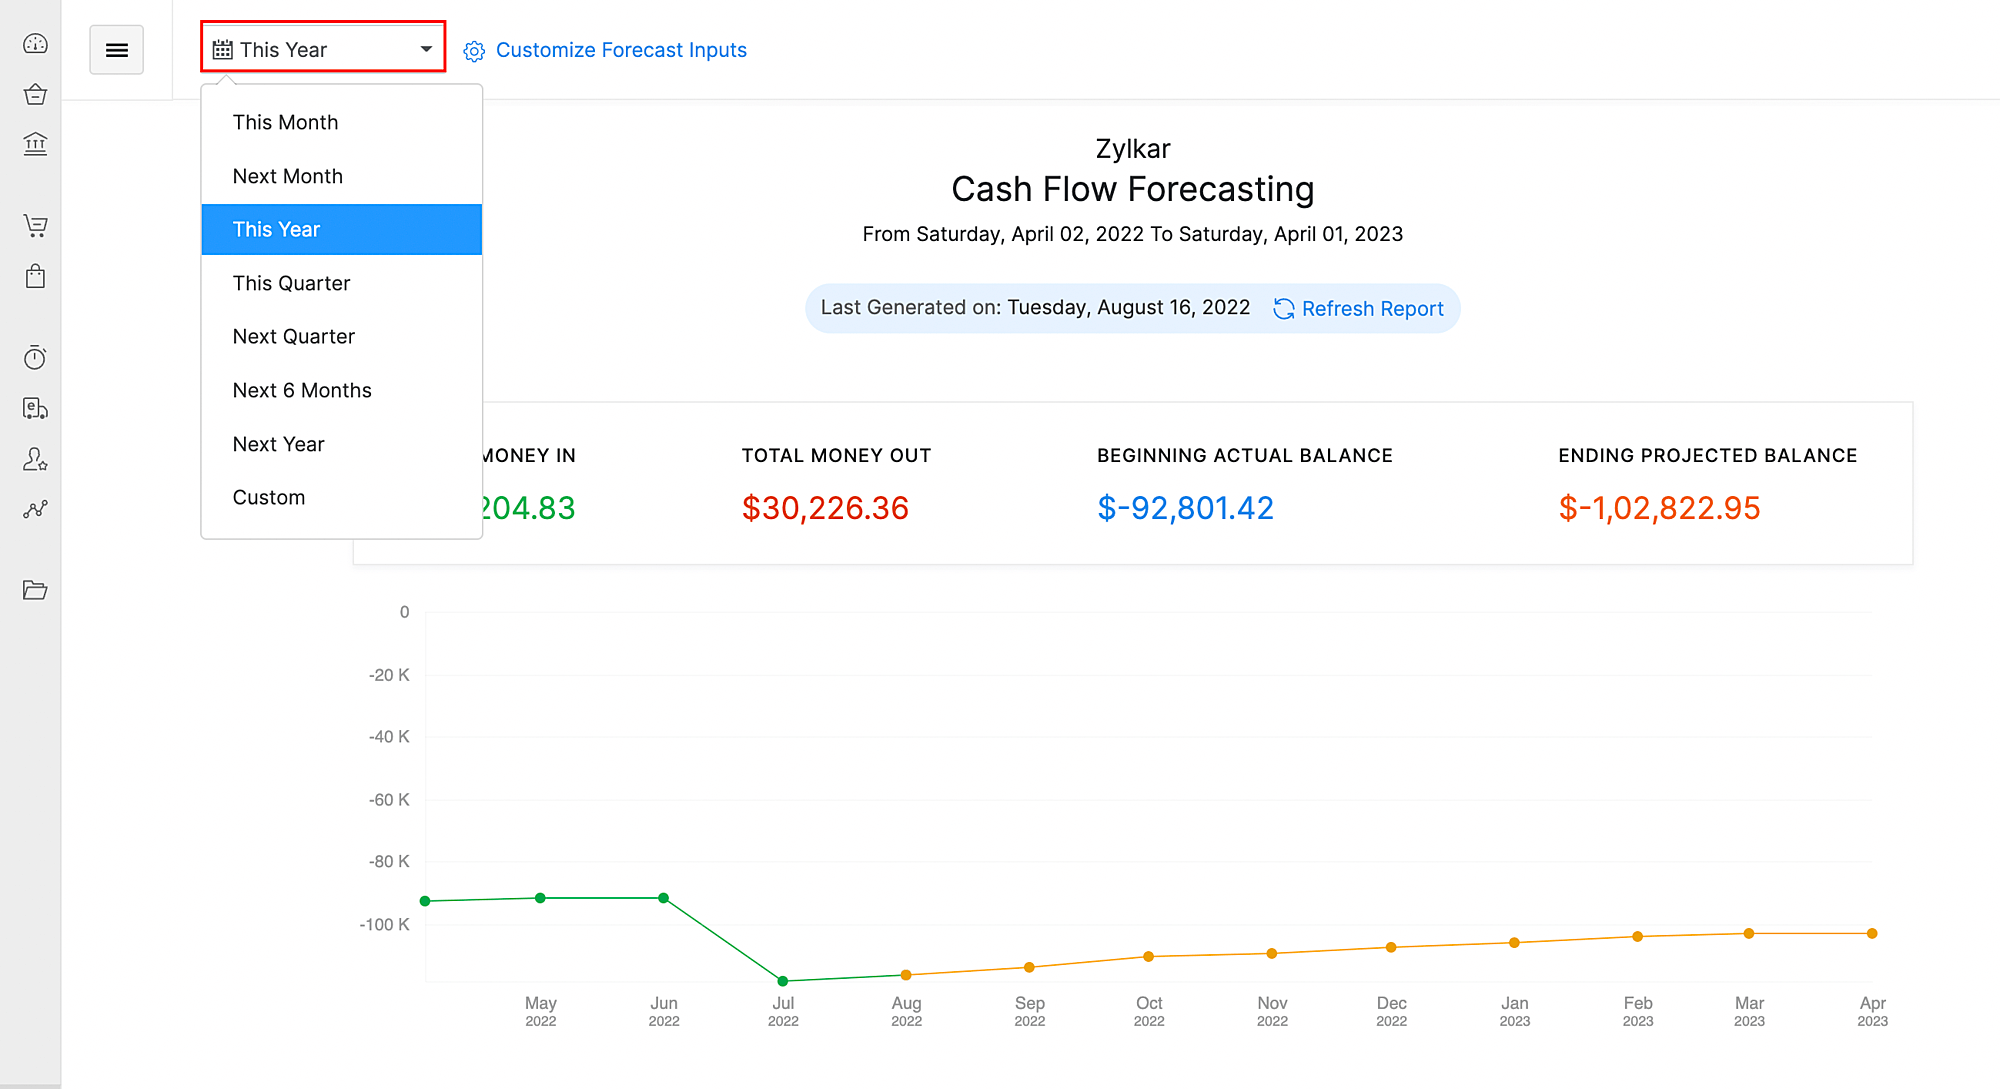Screen dimensions: 2000x1089
Task: Open the Purchases shopping bag icon
Action: pyautogui.click(x=35, y=276)
